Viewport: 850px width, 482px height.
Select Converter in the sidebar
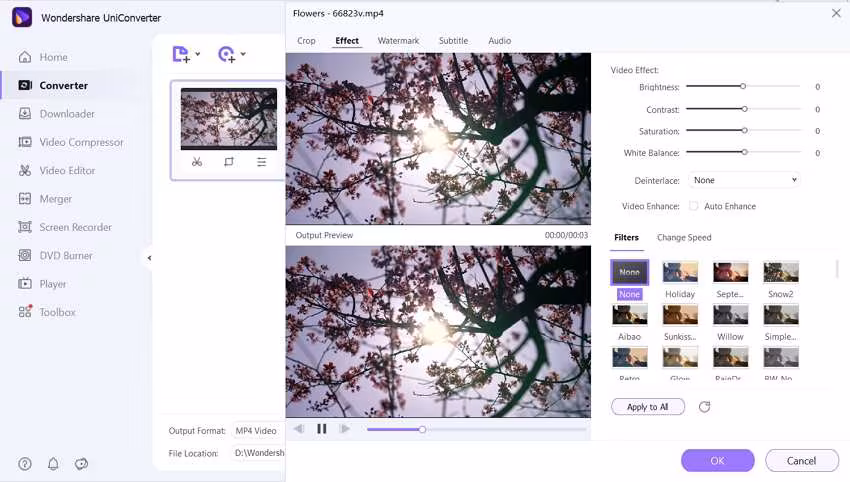[53, 85]
